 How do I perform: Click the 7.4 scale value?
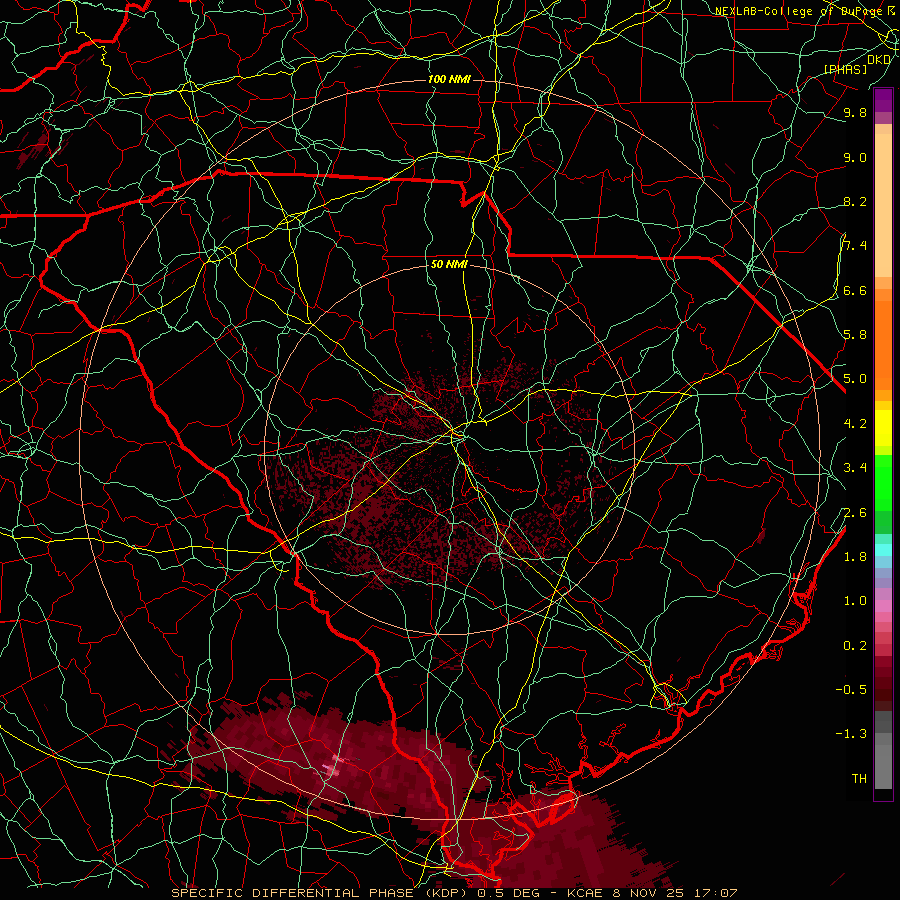855,246
